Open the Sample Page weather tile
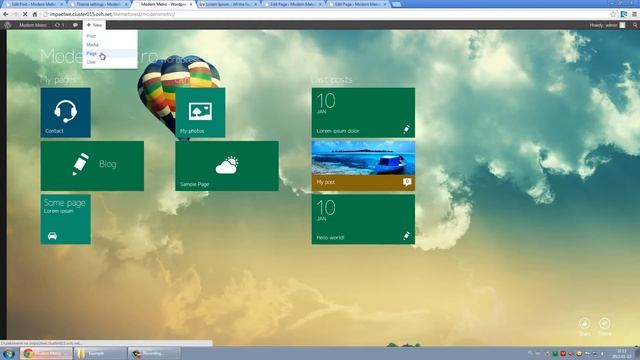Image resolution: width=640 pixels, height=360 pixels. click(227, 166)
